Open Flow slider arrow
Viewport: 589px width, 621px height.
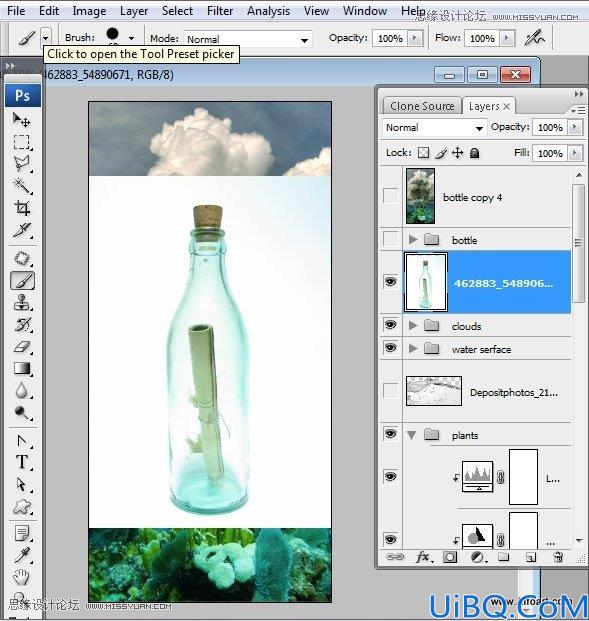pos(507,38)
